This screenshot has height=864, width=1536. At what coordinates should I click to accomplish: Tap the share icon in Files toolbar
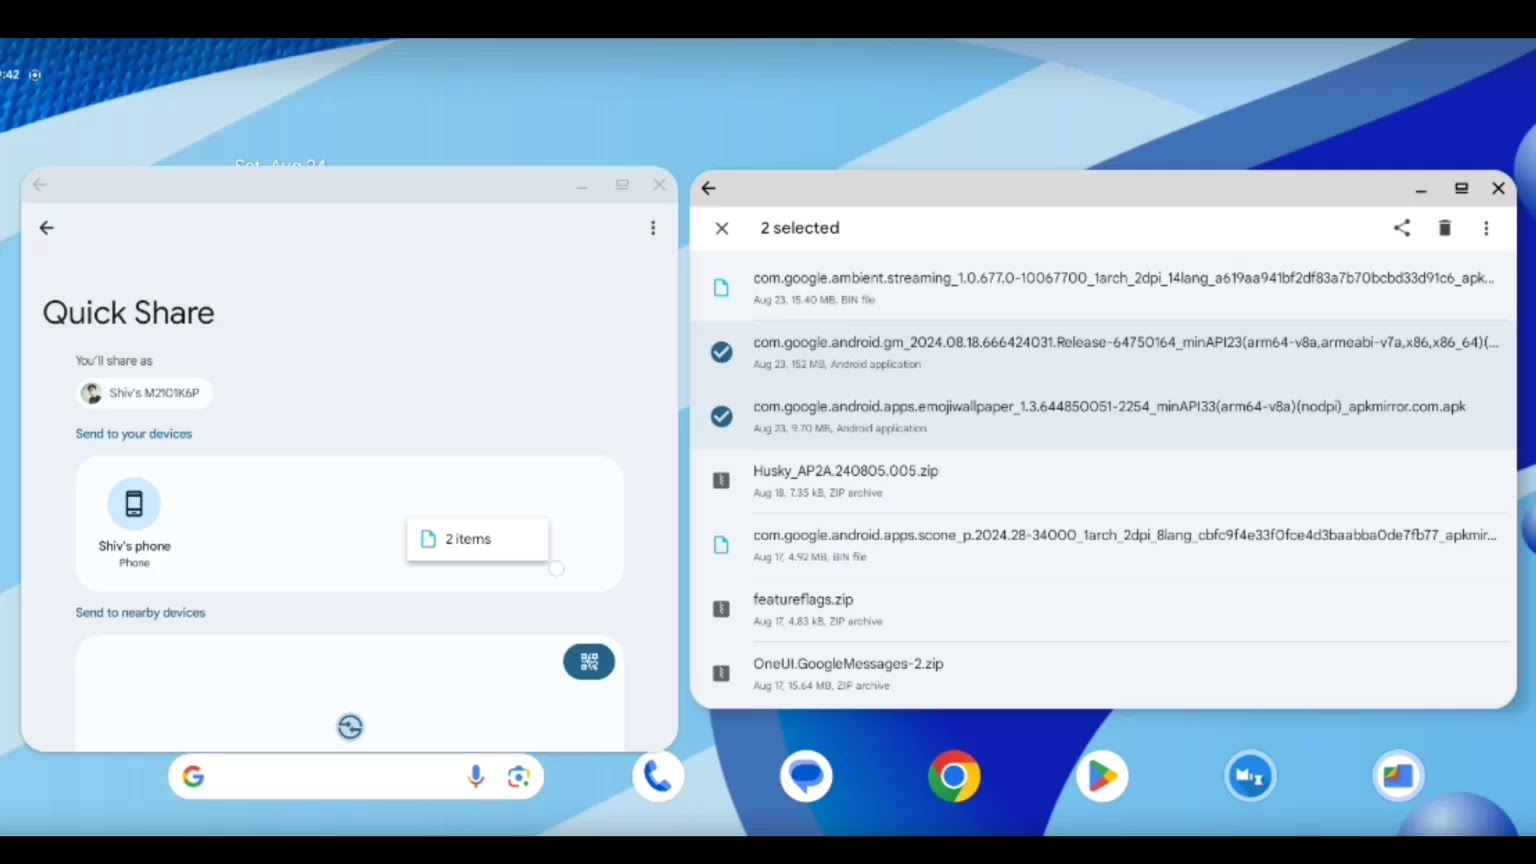pyautogui.click(x=1402, y=228)
